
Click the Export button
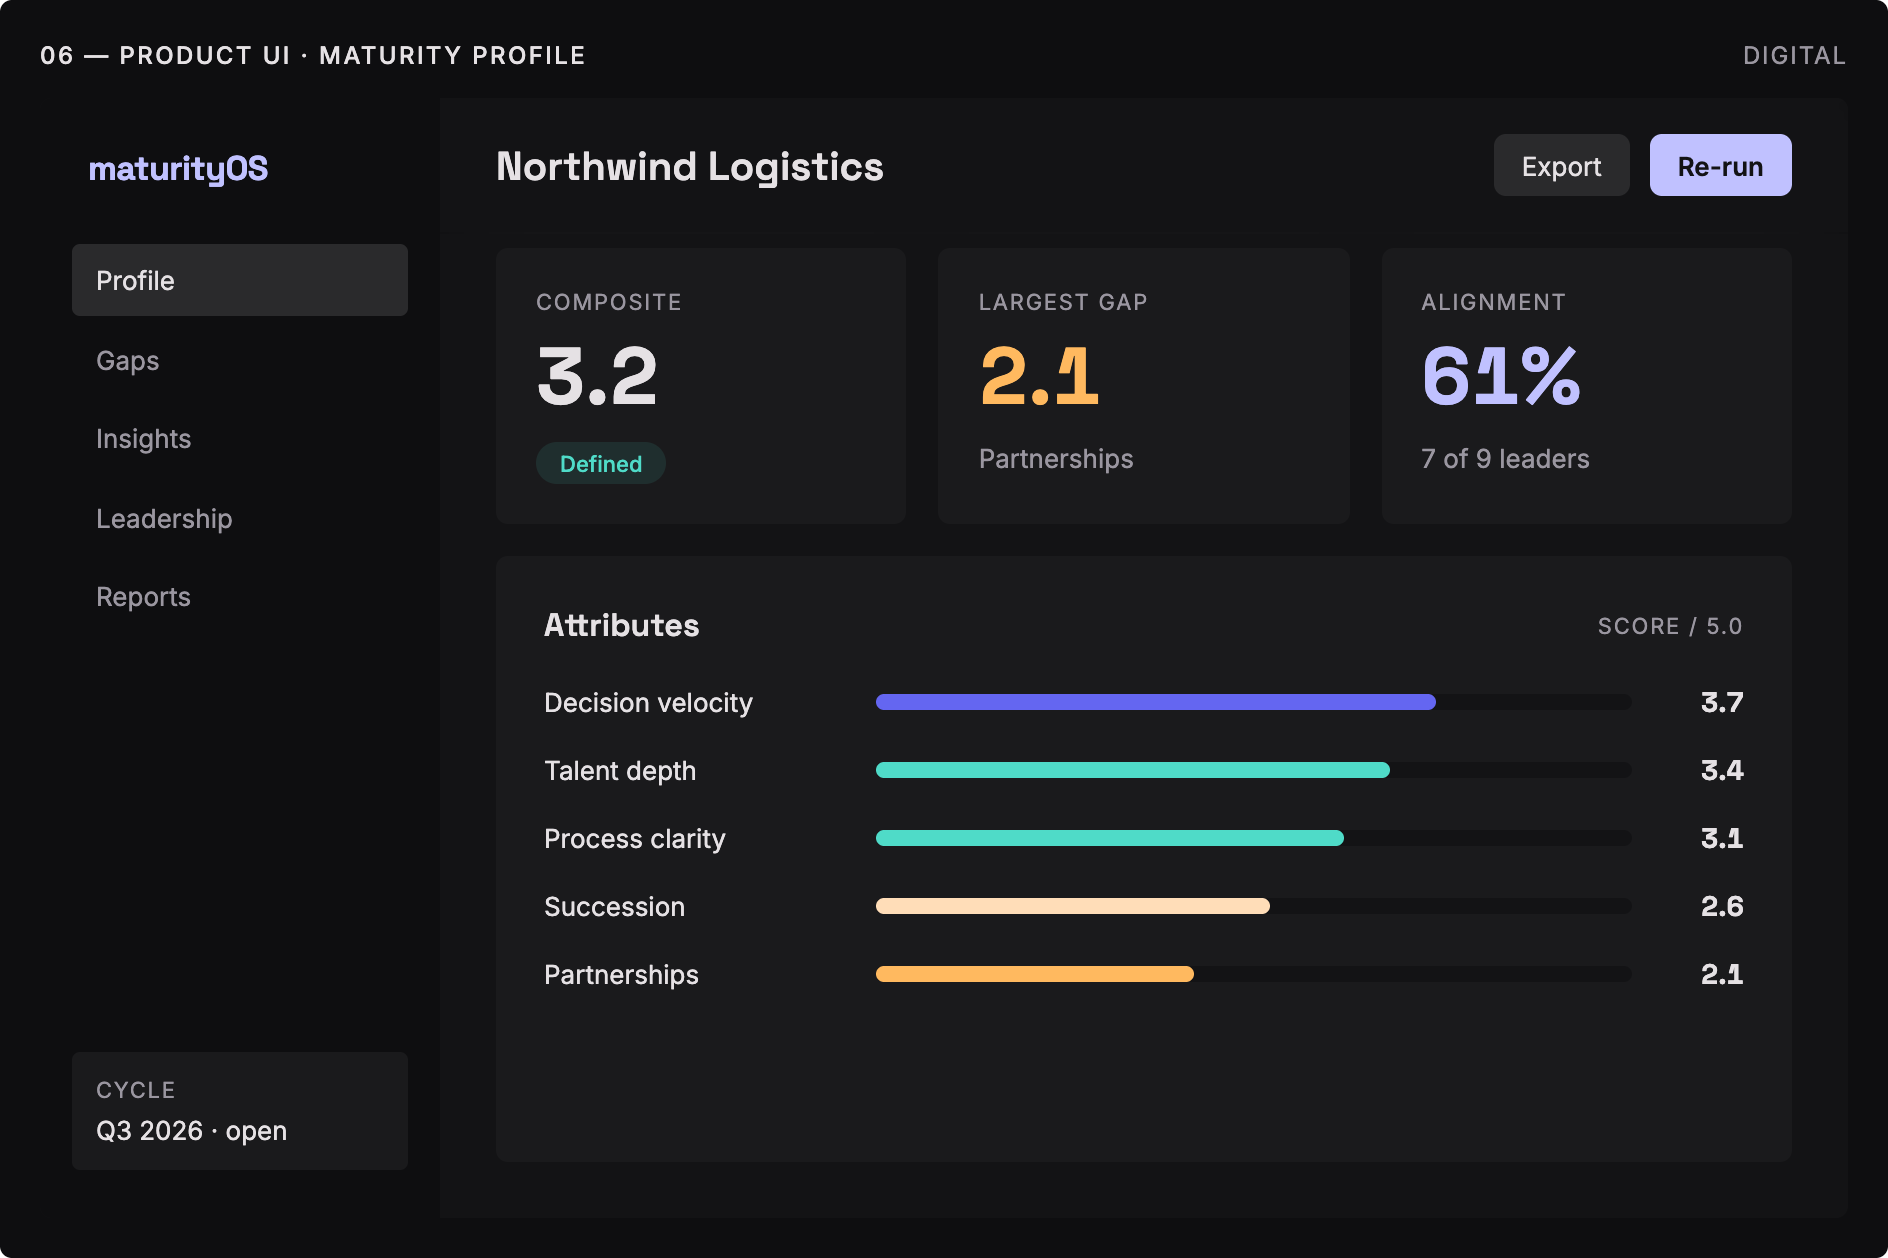click(1561, 165)
